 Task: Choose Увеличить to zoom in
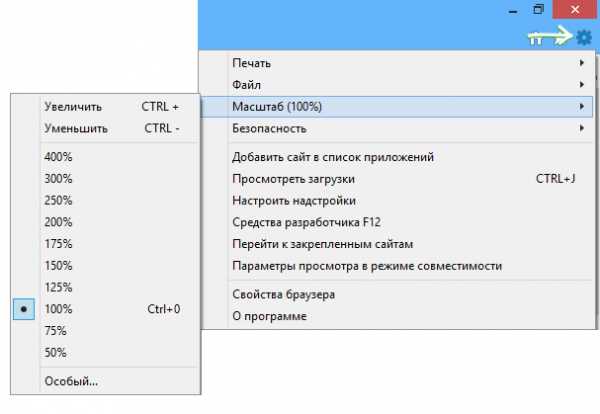[72, 106]
